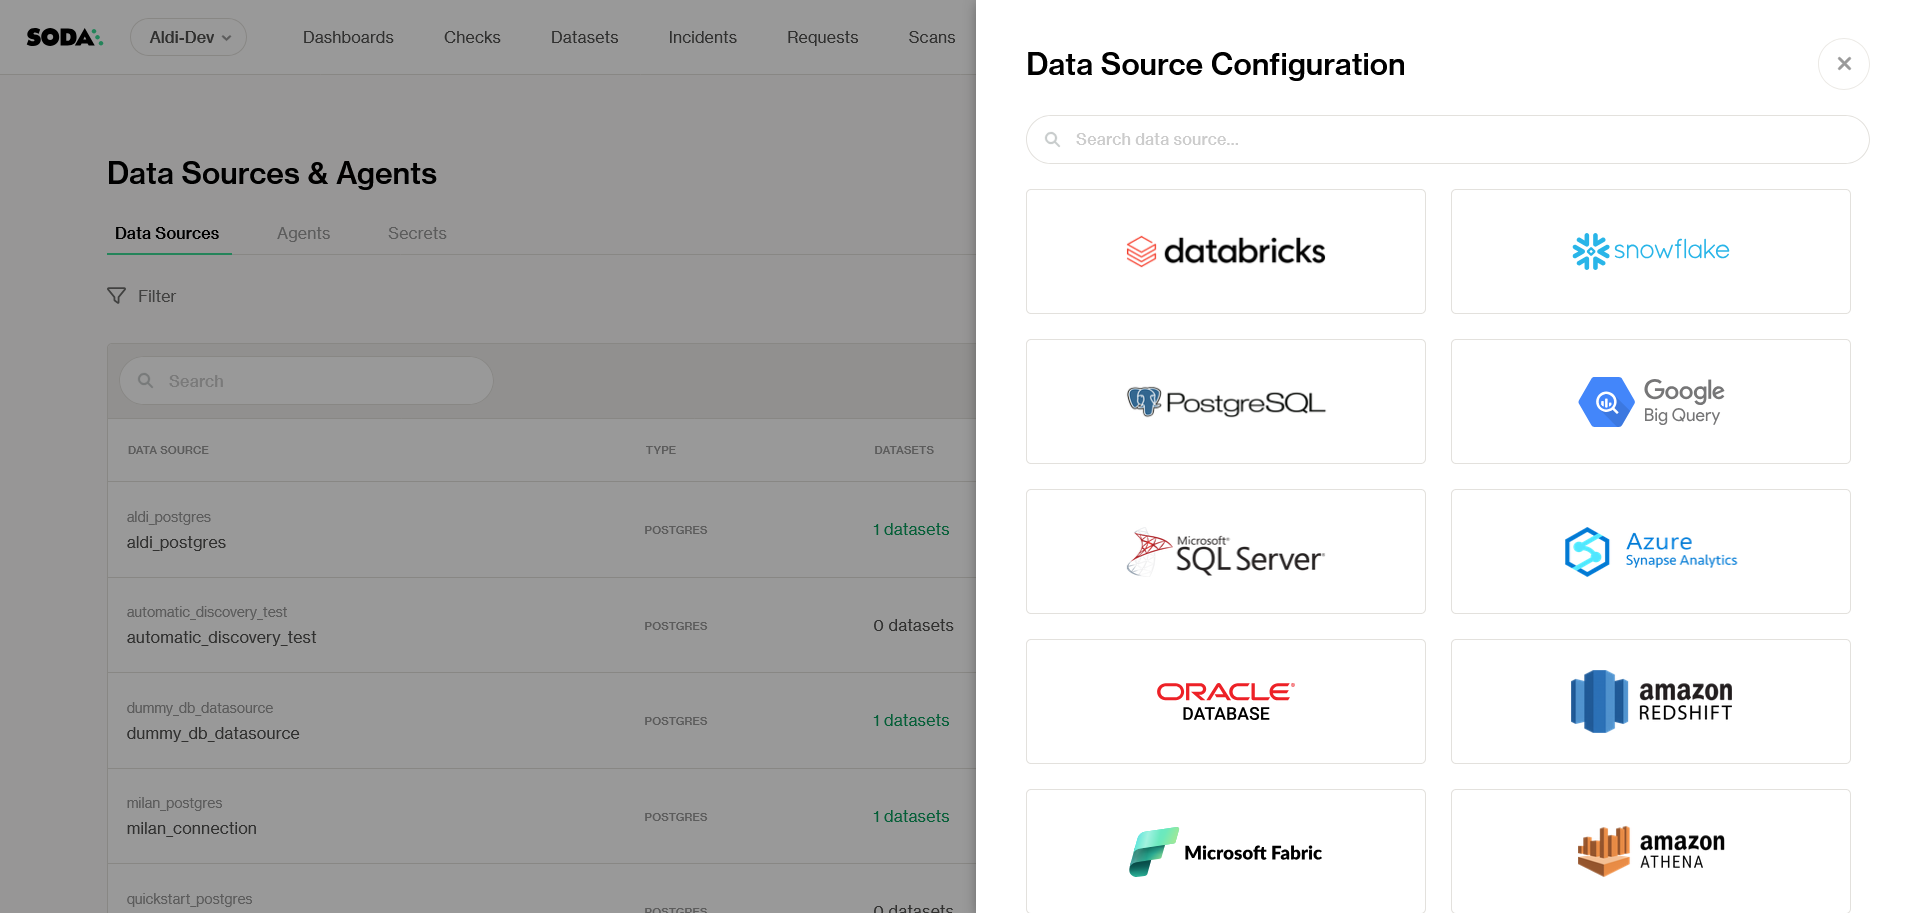Choose the Microsoft SQL Server tile
Viewport: 1920px width, 913px height.
(1225, 551)
